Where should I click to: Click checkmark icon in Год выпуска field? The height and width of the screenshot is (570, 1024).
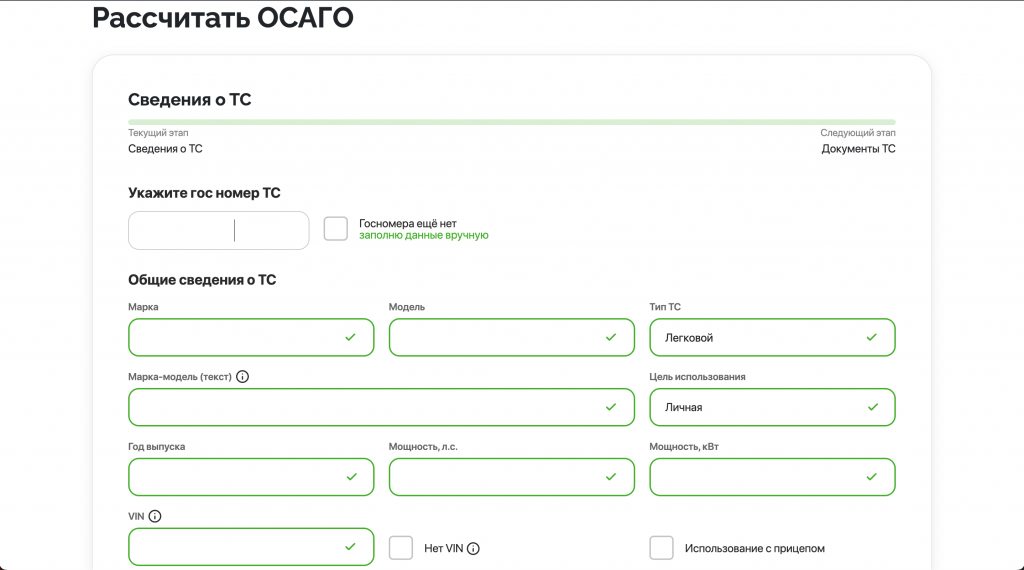[350, 477]
